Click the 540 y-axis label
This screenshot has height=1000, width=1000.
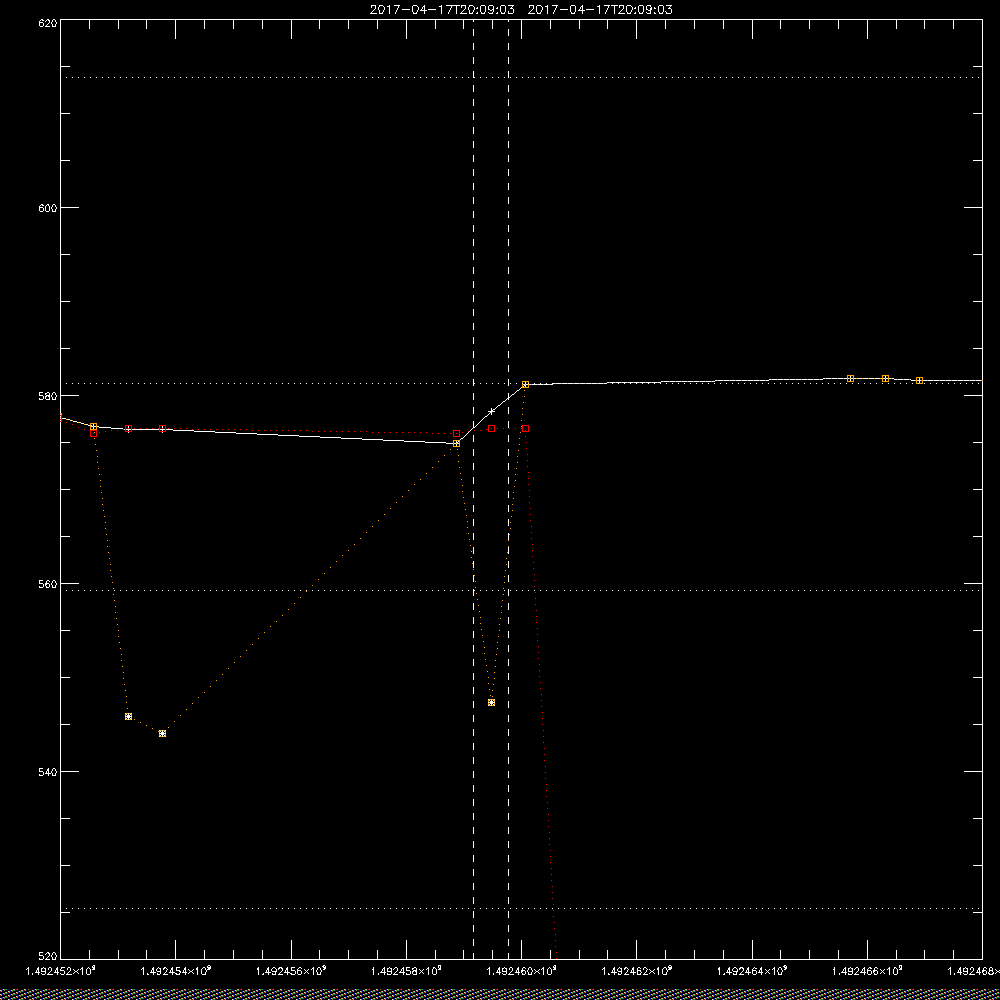point(48,772)
